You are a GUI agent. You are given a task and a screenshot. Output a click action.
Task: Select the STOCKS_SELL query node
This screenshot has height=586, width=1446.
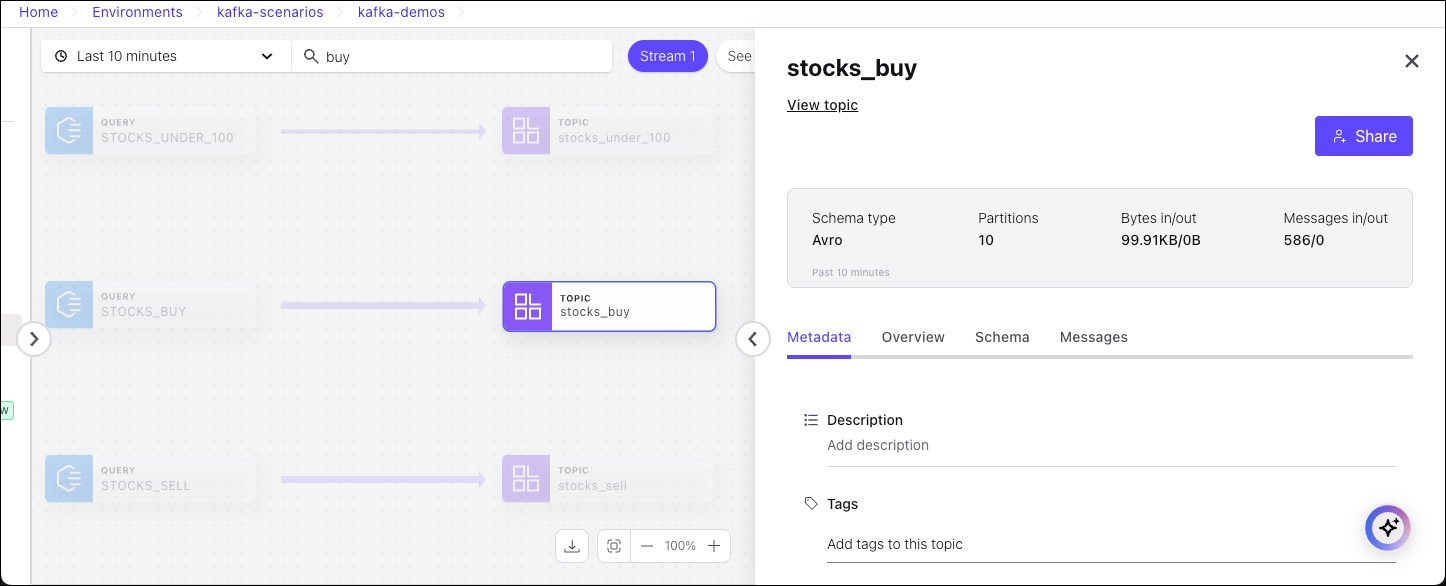tap(150, 479)
